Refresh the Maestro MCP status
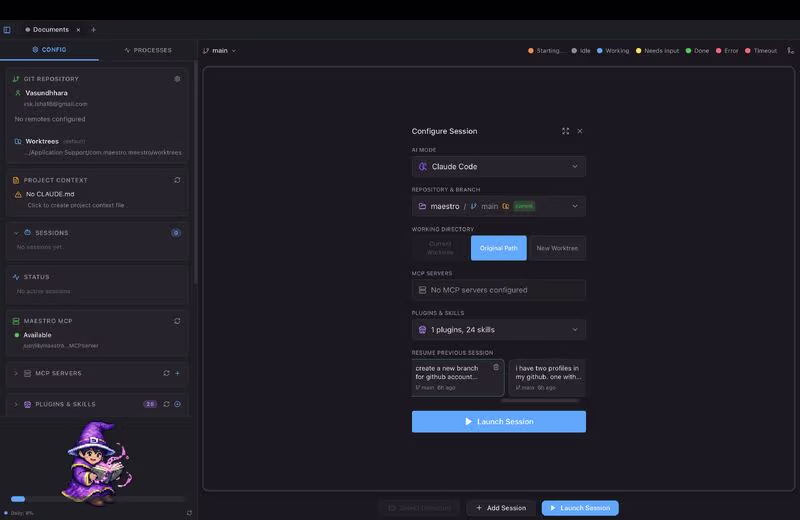The height and width of the screenshot is (520, 800). click(177, 321)
